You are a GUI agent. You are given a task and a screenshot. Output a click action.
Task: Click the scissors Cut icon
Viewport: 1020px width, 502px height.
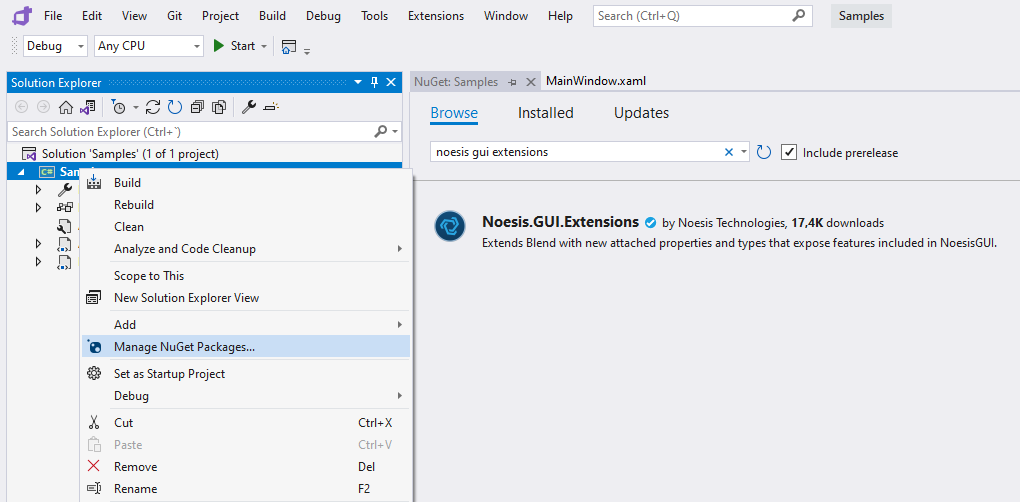pyautogui.click(x=94, y=423)
